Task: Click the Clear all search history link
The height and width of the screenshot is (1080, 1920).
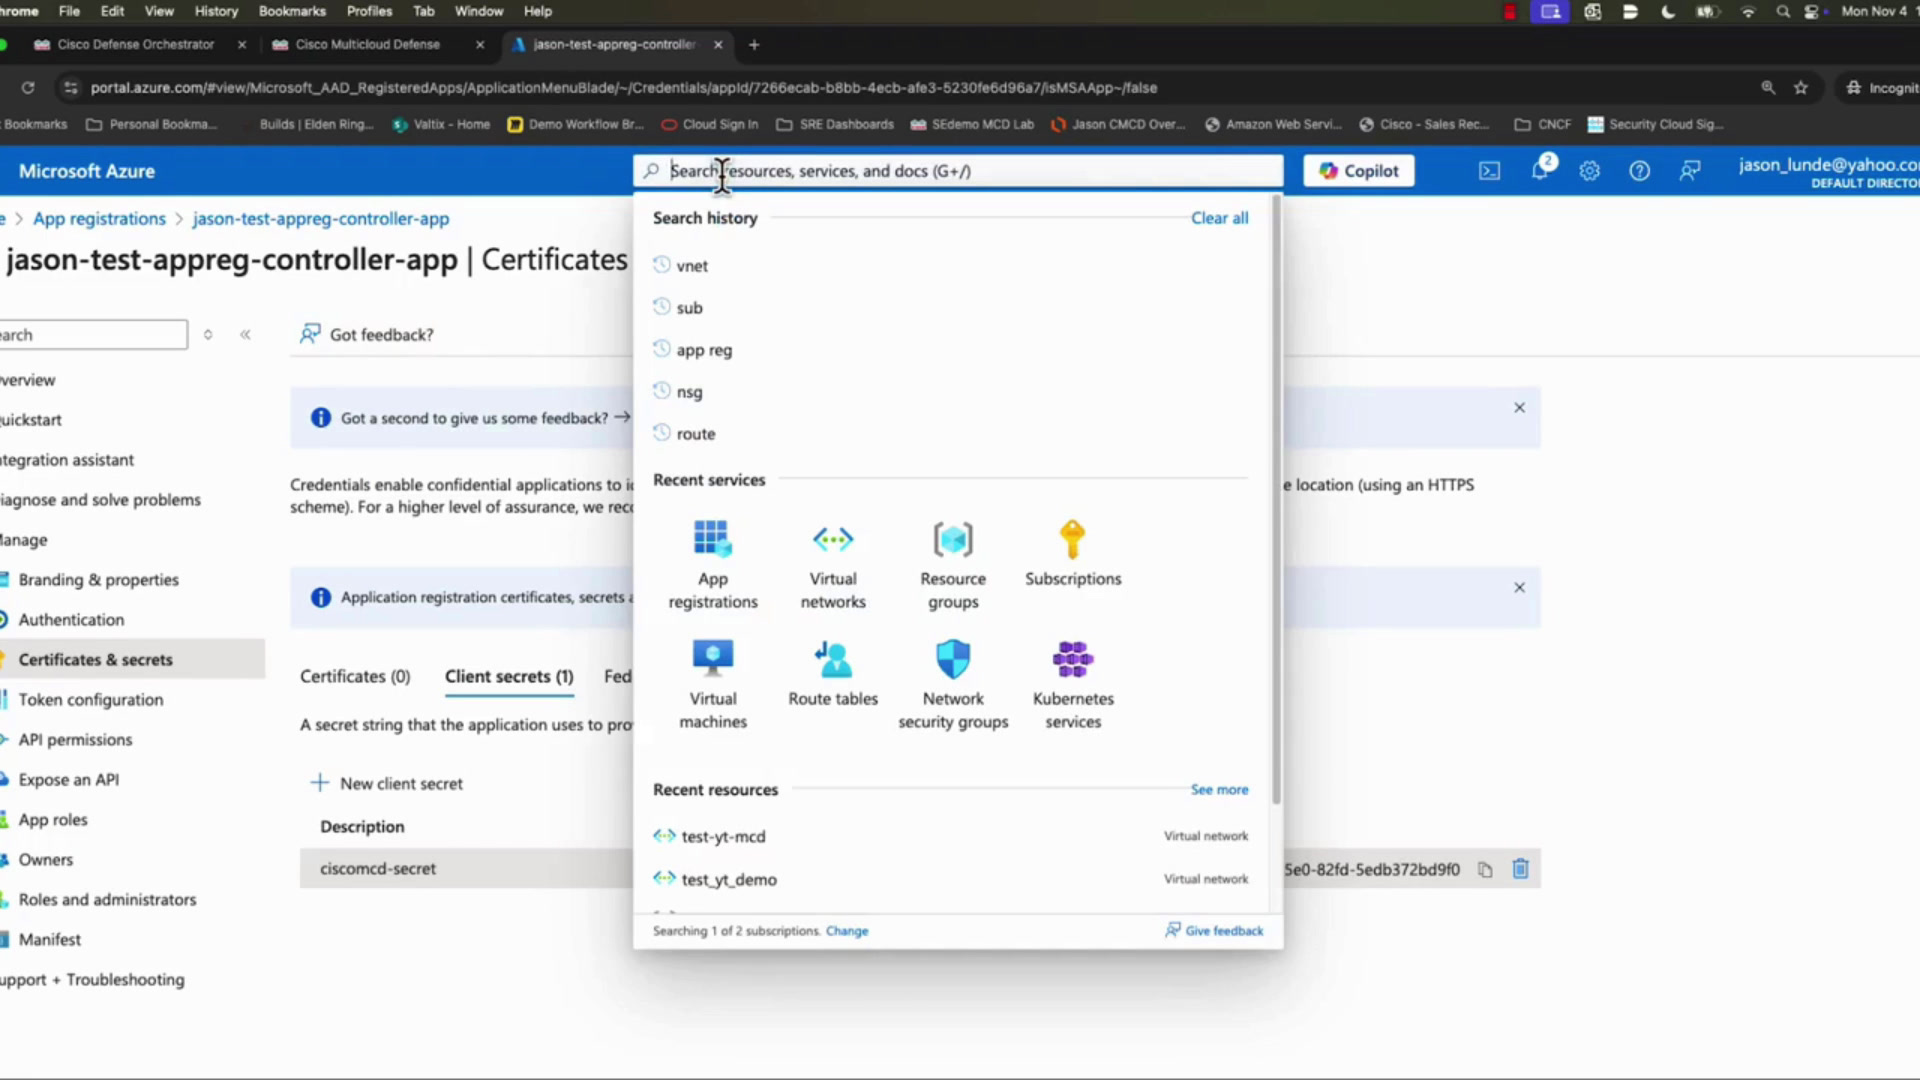Action: point(1219,218)
